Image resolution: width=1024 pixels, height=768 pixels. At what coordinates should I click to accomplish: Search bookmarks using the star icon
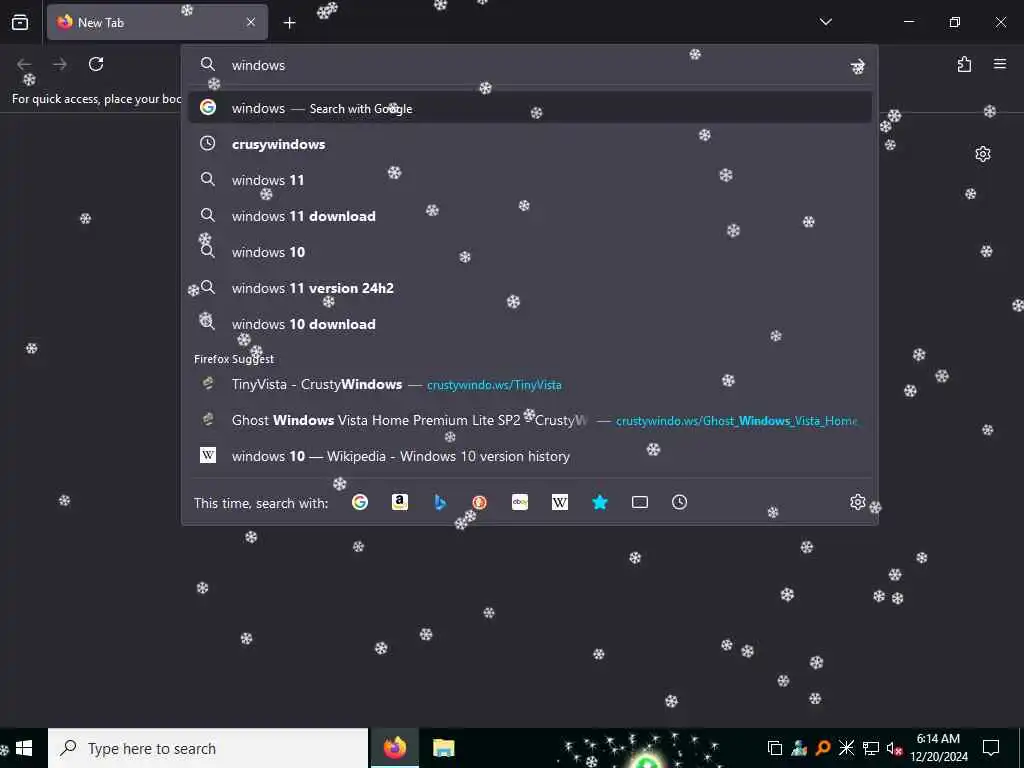(600, 502)
